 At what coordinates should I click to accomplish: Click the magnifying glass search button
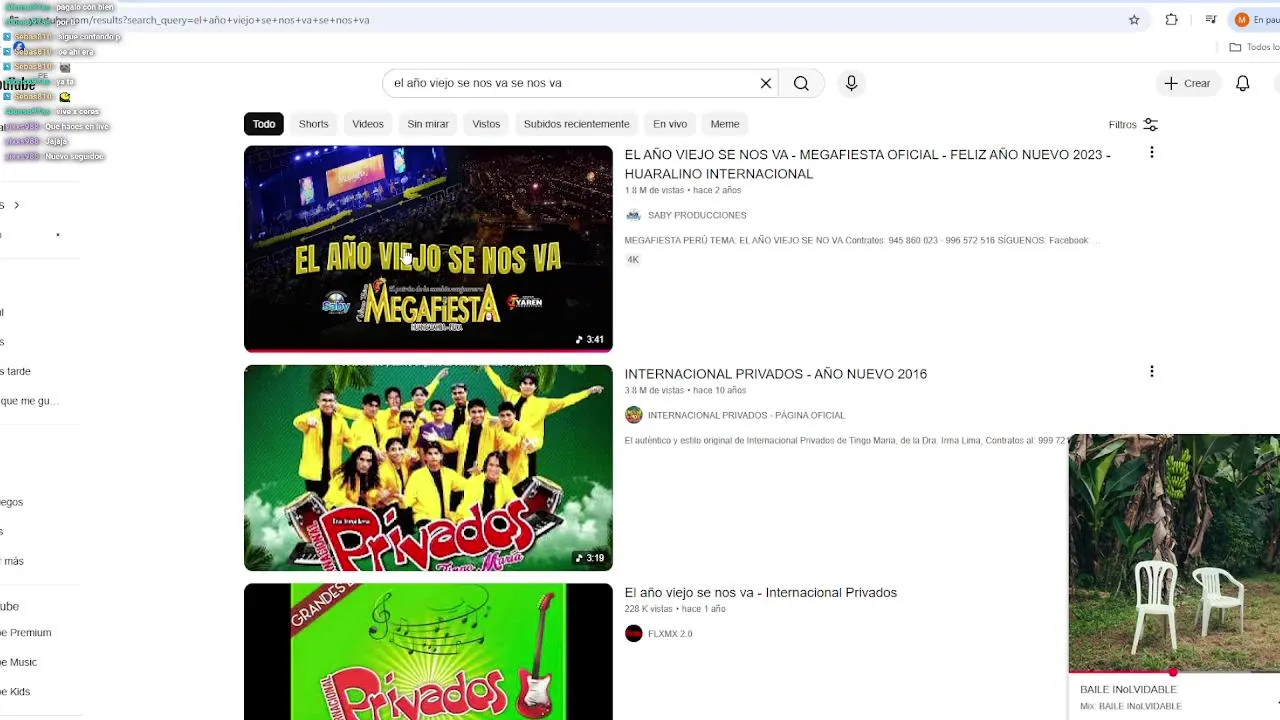click(x=801, y=83)
